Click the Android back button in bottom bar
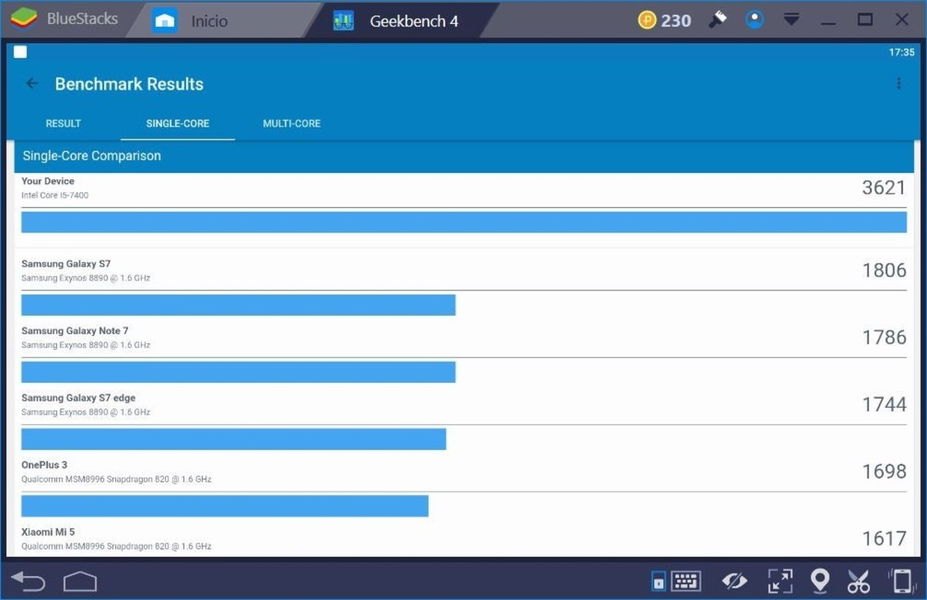Viewport: 927px width, 600px height. tap(28, 581)
